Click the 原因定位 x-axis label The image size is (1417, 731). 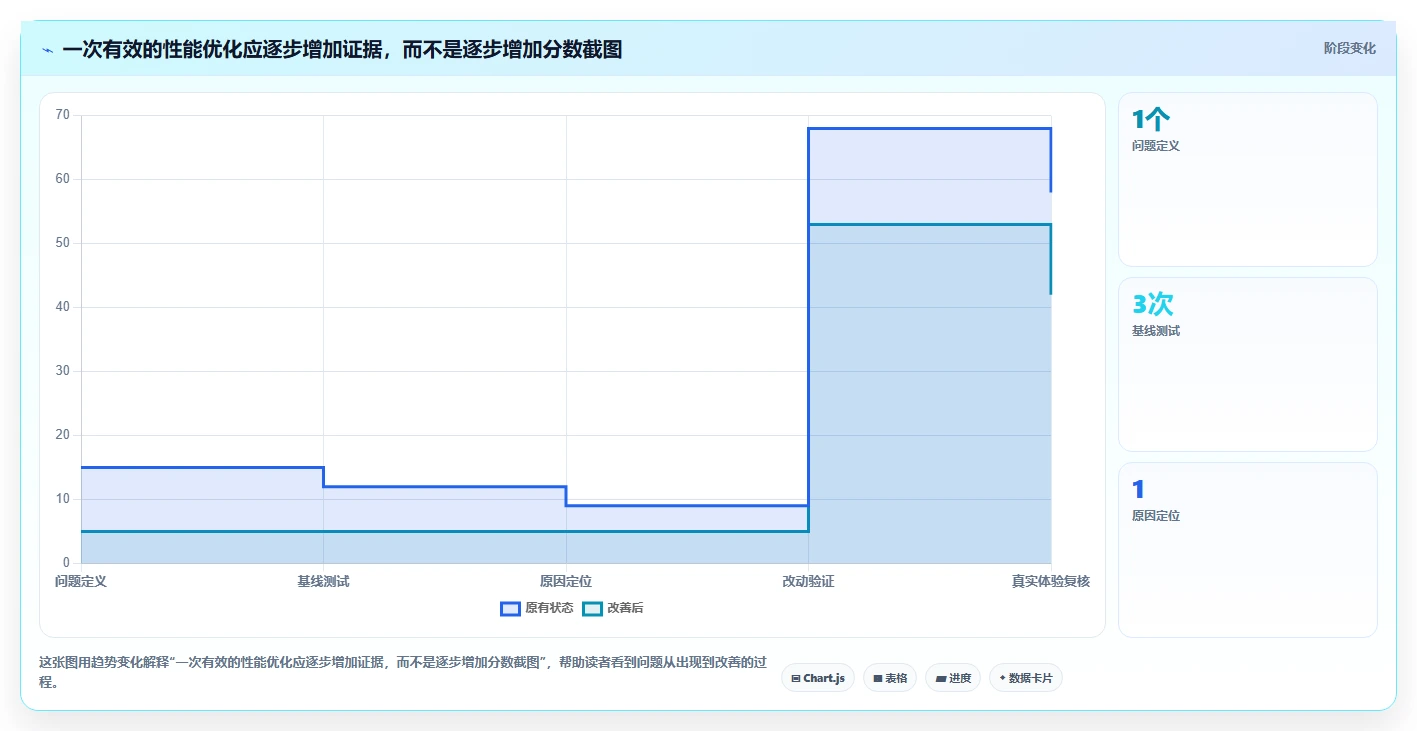coord(566,581)
